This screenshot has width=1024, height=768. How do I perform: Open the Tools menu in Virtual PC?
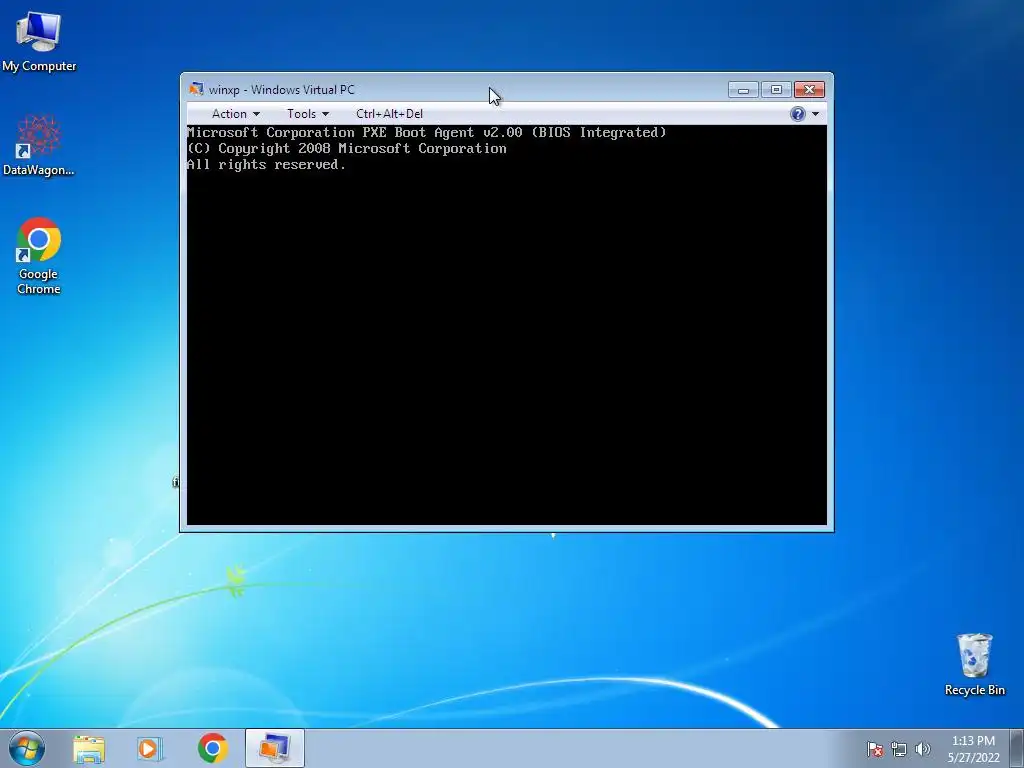308,114
